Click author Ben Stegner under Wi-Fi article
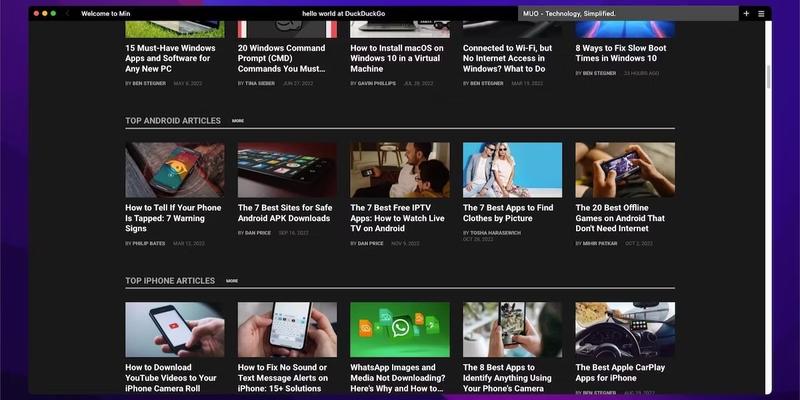This screenshot has width=800, height=400. click(x=487, y=84)
